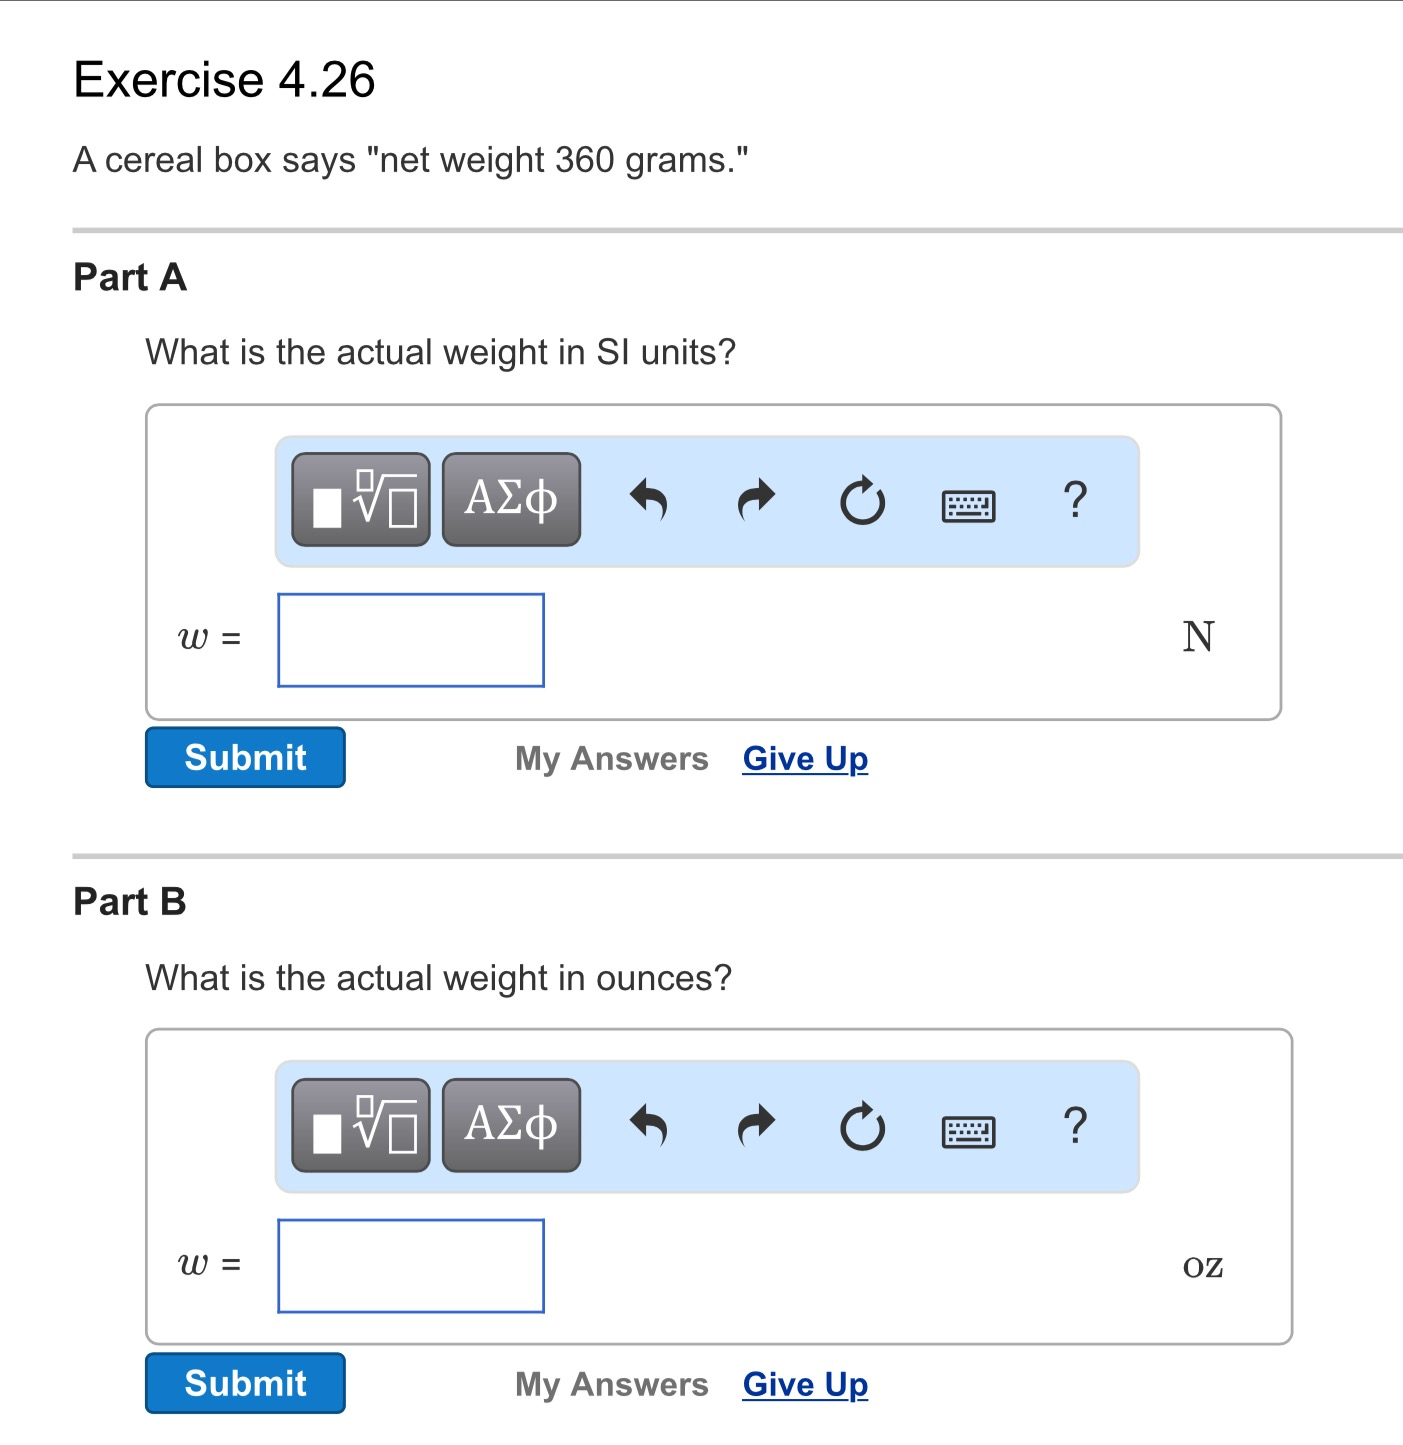The width and height of the screenshot is (1403, 1445).
Task: Reset the Part A answer field
Action: [x=864, y=500]
